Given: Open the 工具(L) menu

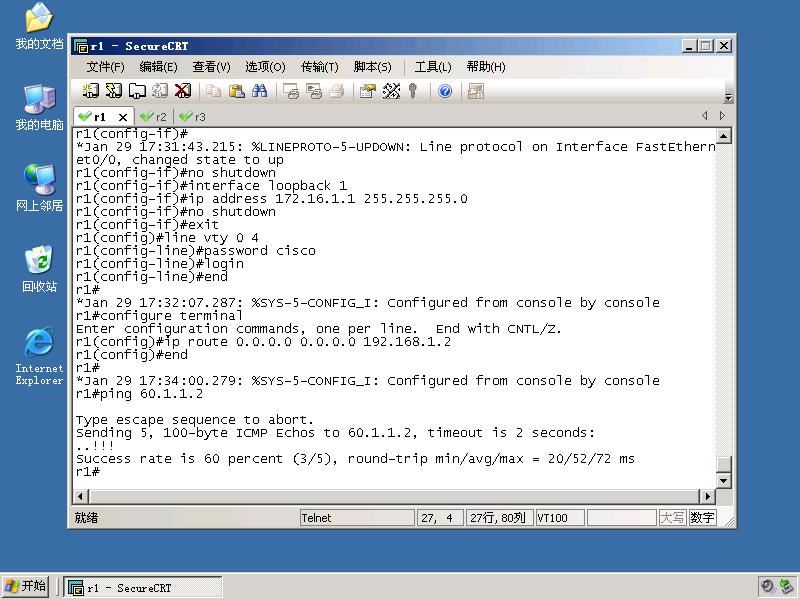Looking at the screenshot, I should tap(433, 67).
